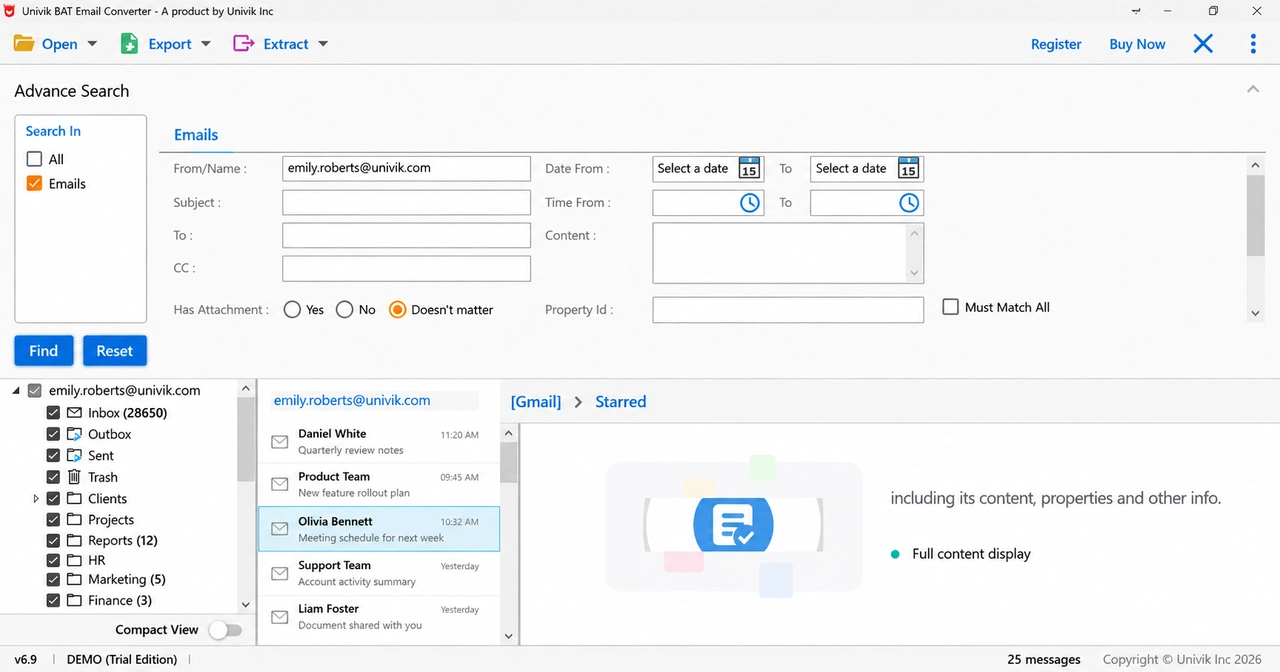Select the Olivia Bennett meeting schedule email
This screenshot has height=672, width=1280.
(x=379, y=529)
